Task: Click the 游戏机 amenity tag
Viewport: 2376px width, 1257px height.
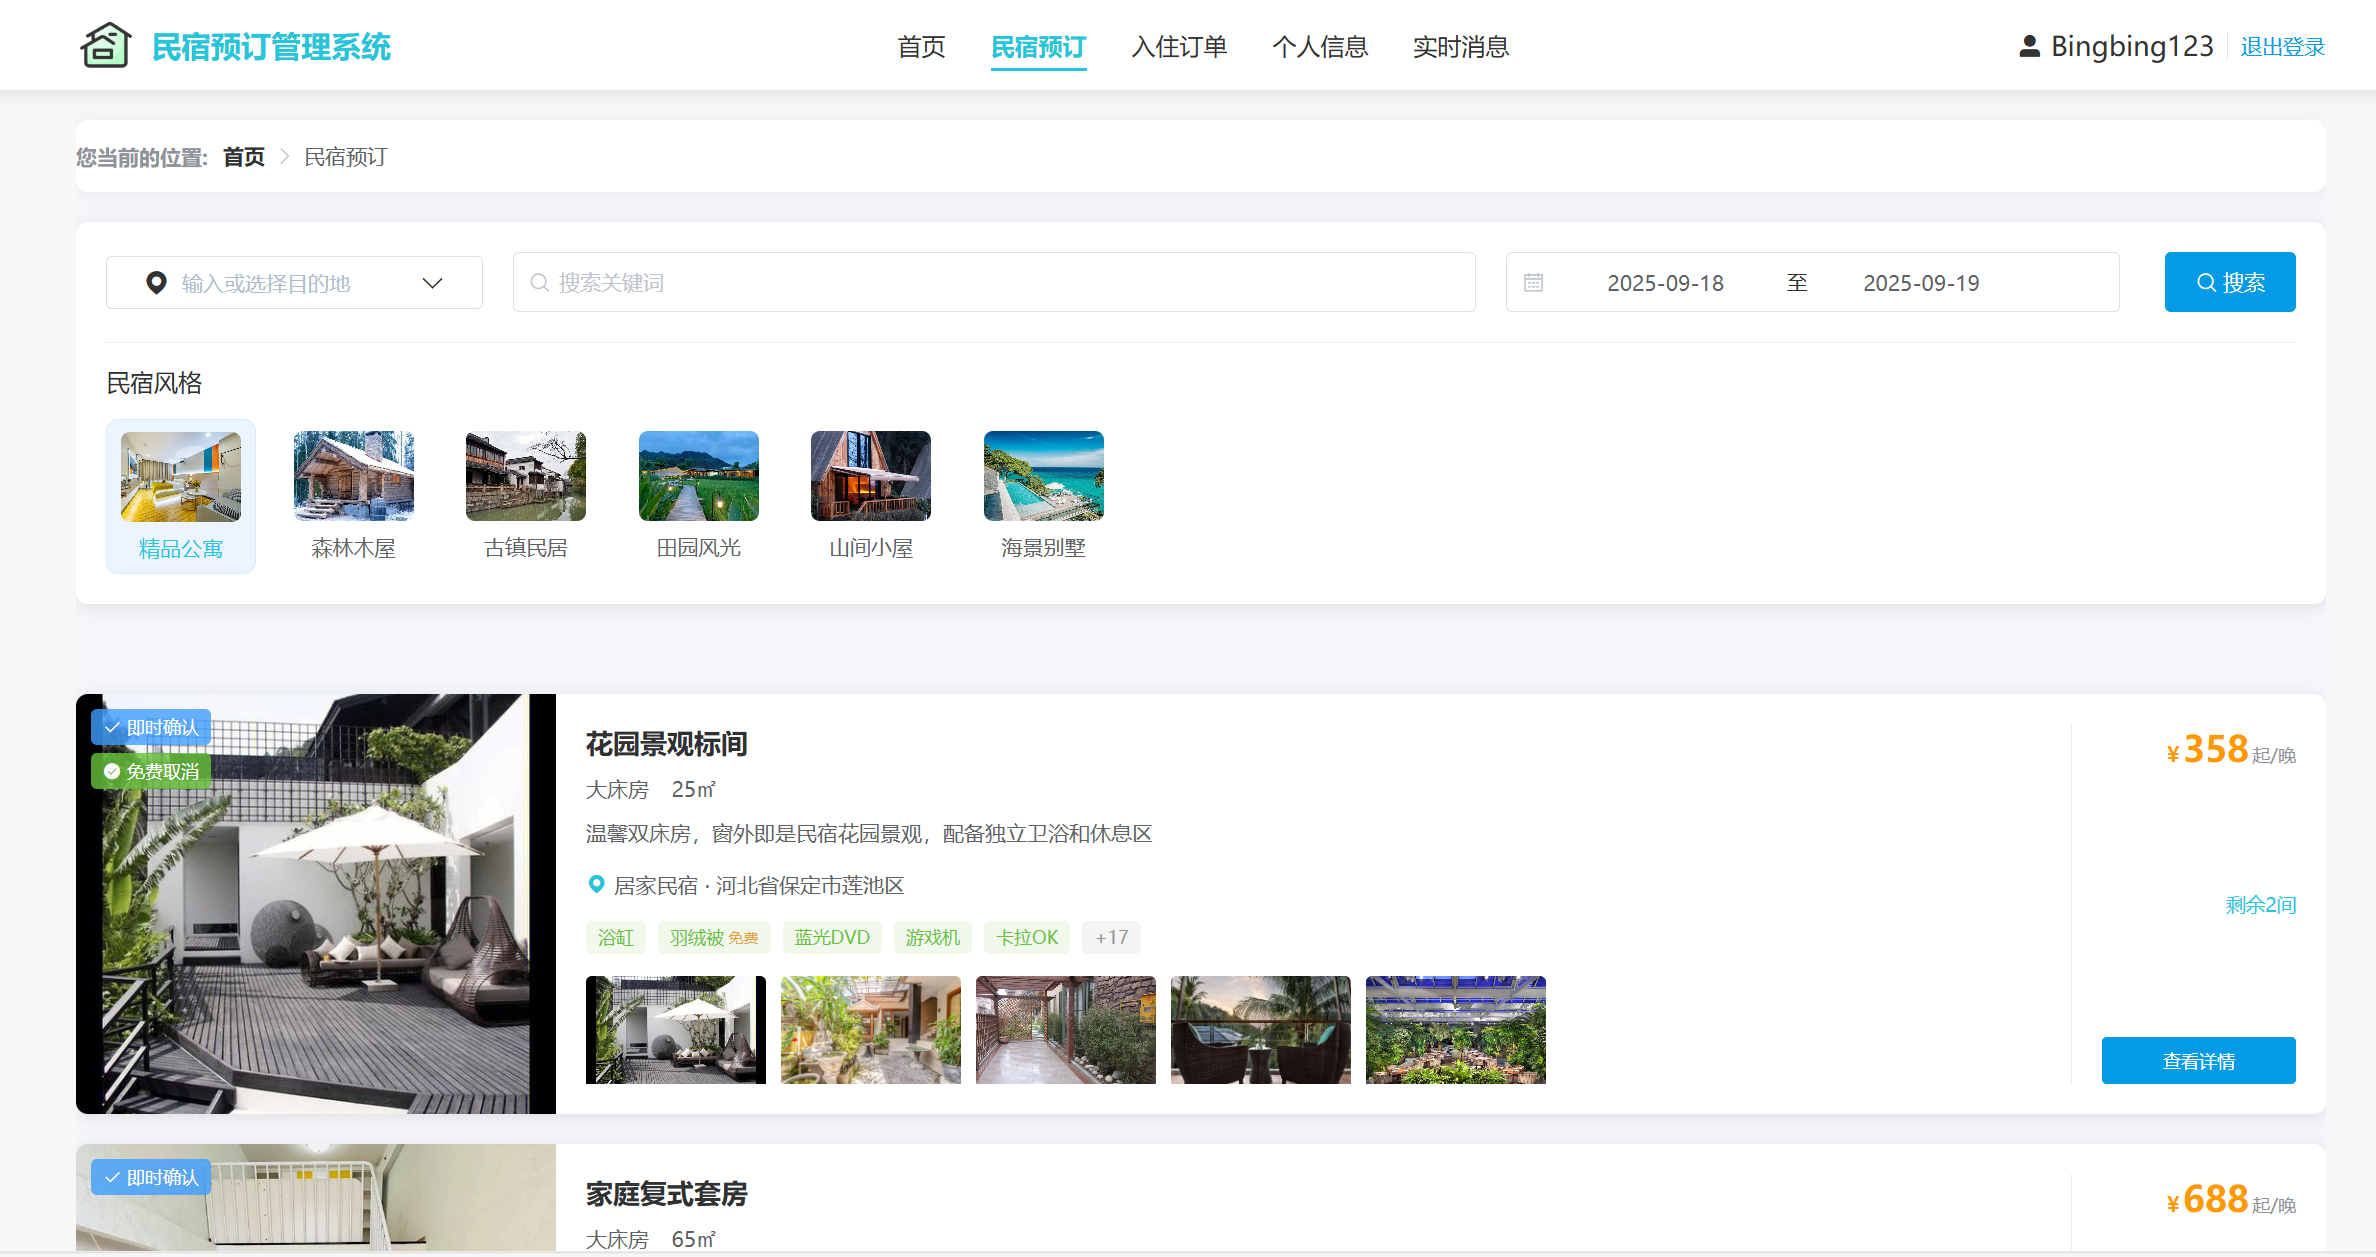Action: pyautogui.click(x=933, y=937)
